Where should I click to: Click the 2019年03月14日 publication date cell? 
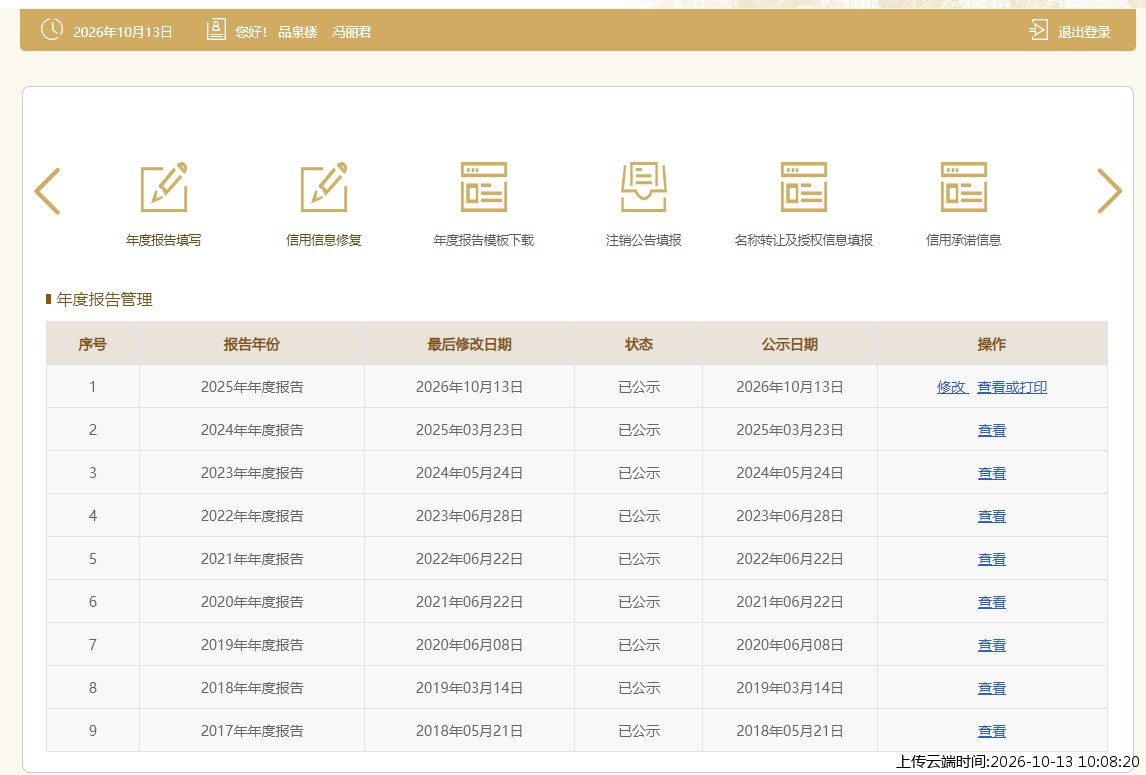point(789,688)
